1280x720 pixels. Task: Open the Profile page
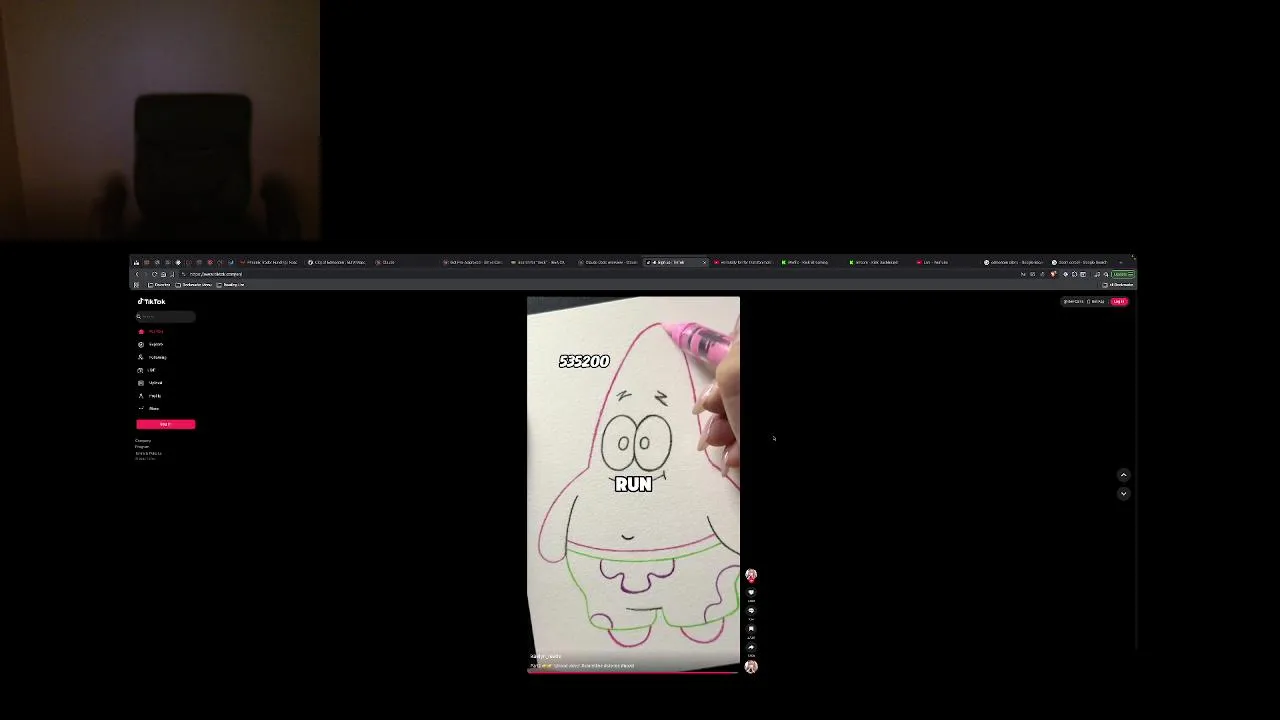click(x=151, y=396)
